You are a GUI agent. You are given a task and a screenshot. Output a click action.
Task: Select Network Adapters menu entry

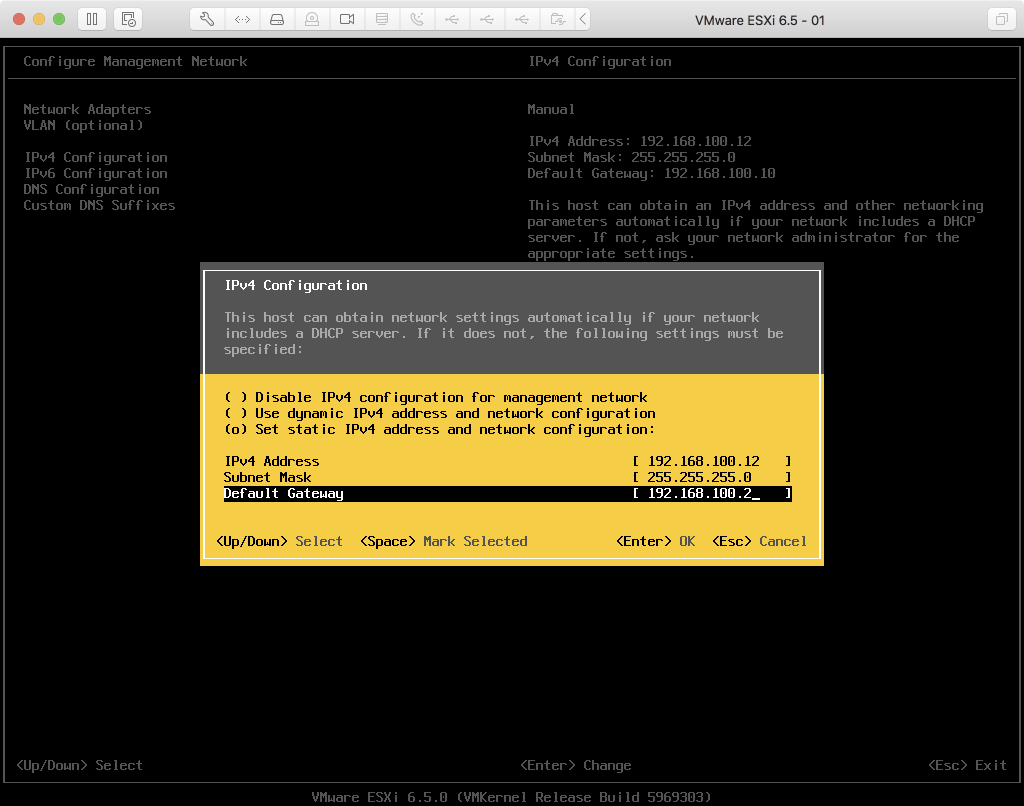coord(87,109)
